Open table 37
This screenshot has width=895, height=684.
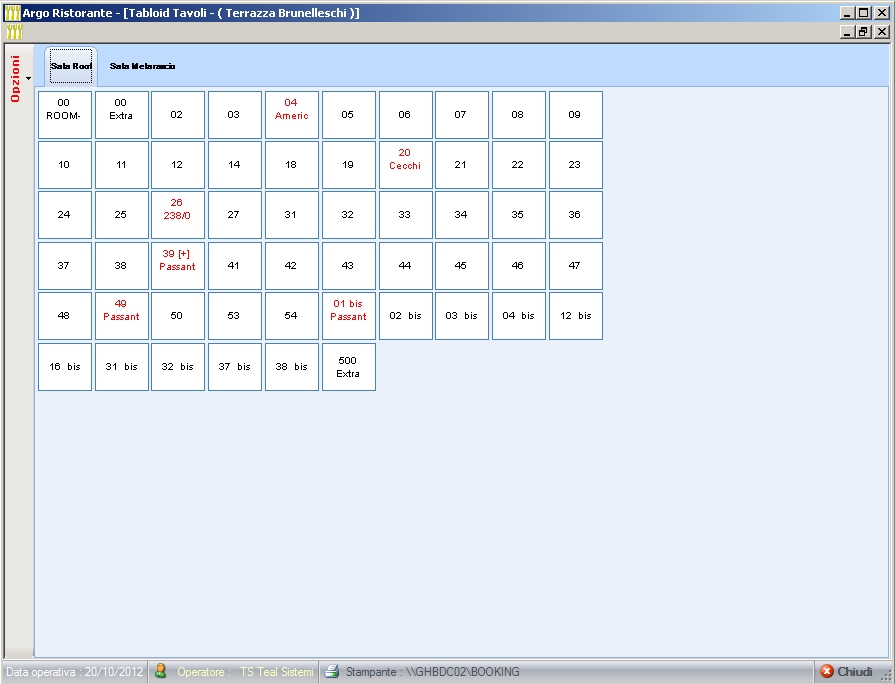point(64,266)
